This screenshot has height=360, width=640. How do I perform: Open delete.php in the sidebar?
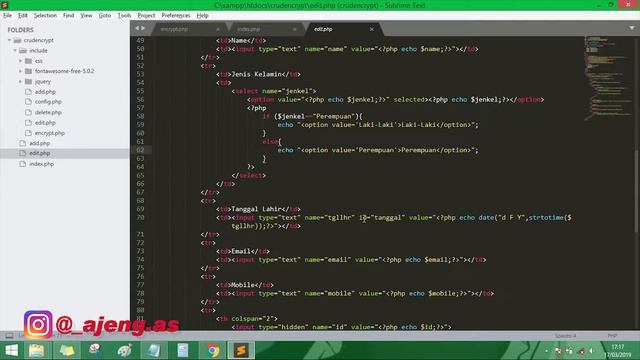(48, 112)
